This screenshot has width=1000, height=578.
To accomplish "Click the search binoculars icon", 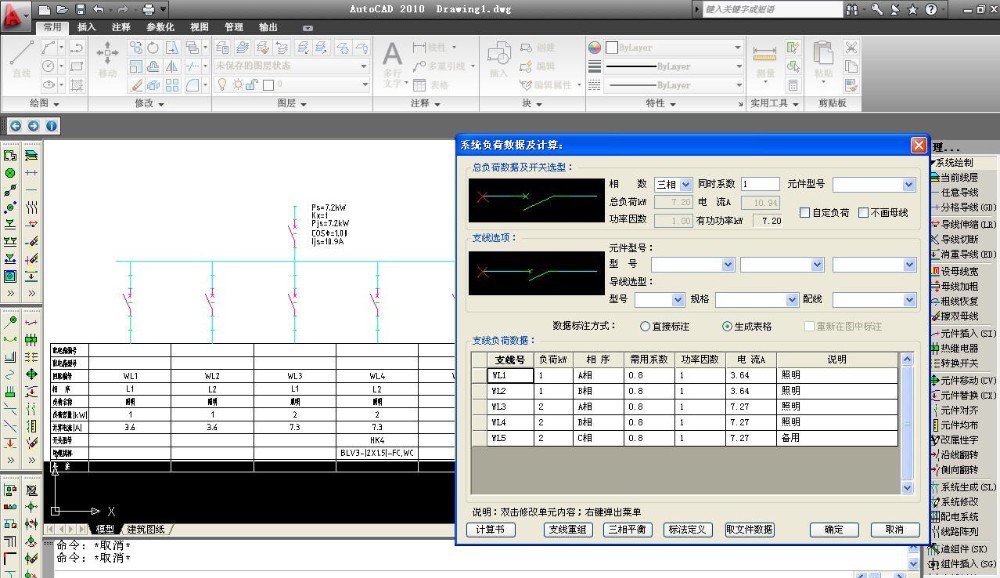I will (x=852, y=9).
